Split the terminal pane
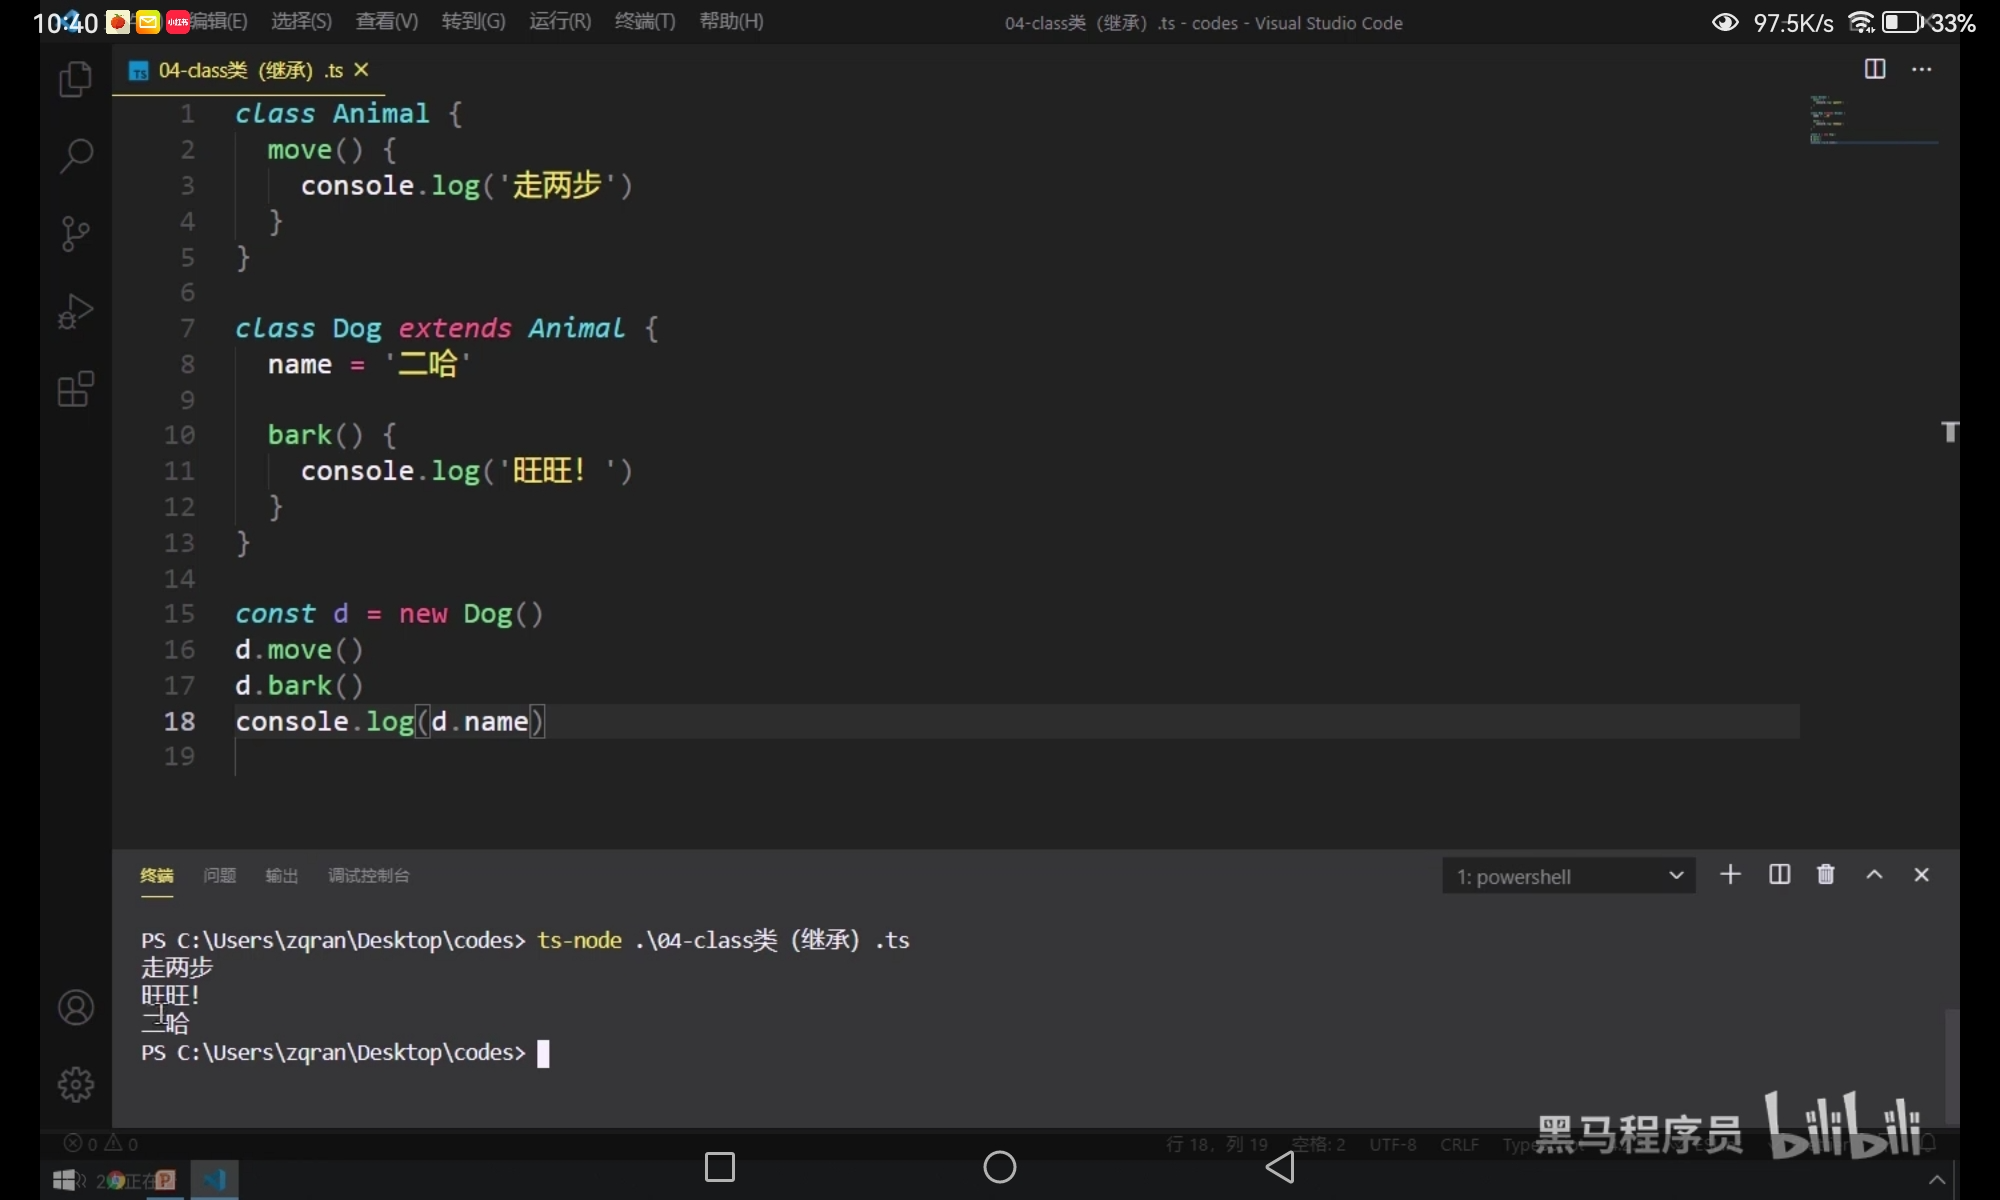This screenshot has width=2000, height=1200. click(x=1779, y=875)
